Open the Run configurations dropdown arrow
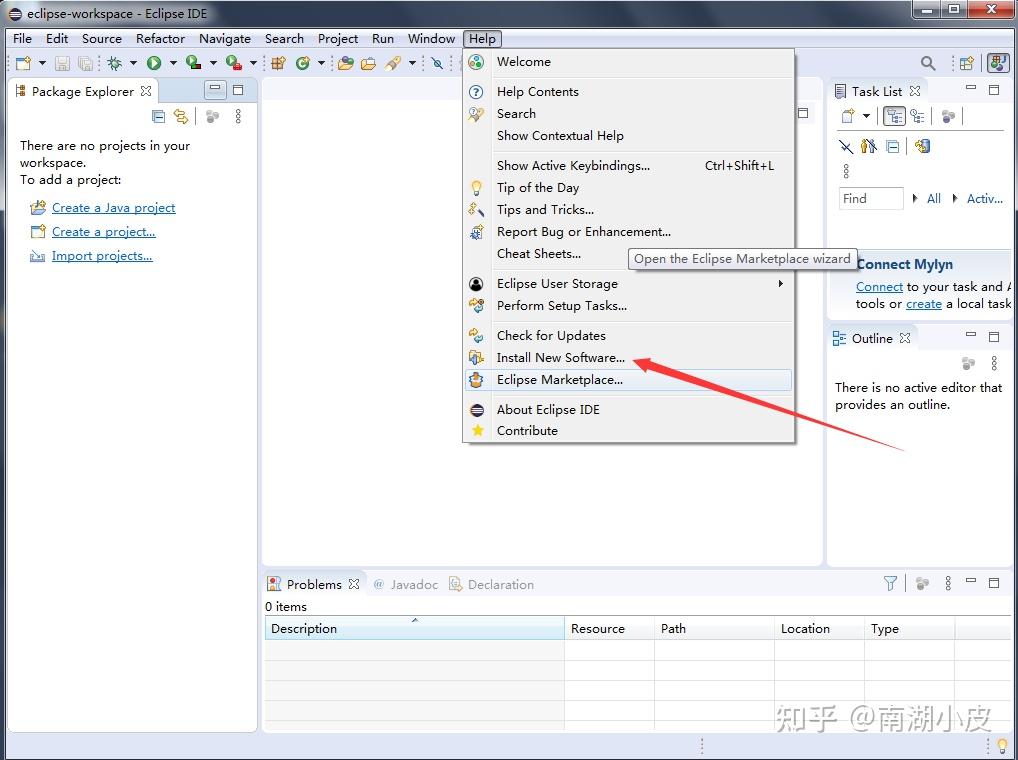 (x=173, y=63)
